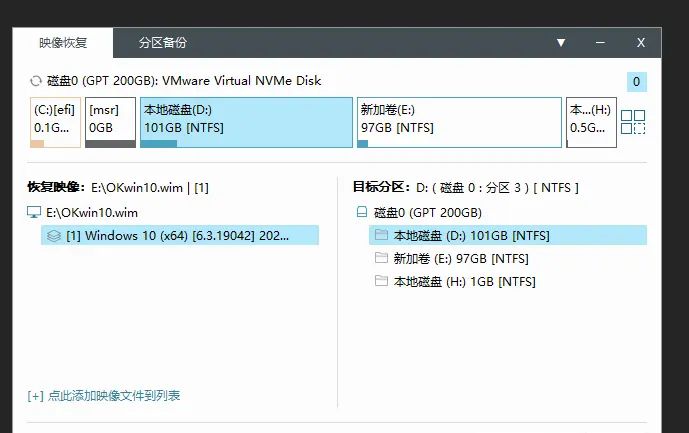
Task: Select the [msr] 0GB partition block
Action: [110, 122]
